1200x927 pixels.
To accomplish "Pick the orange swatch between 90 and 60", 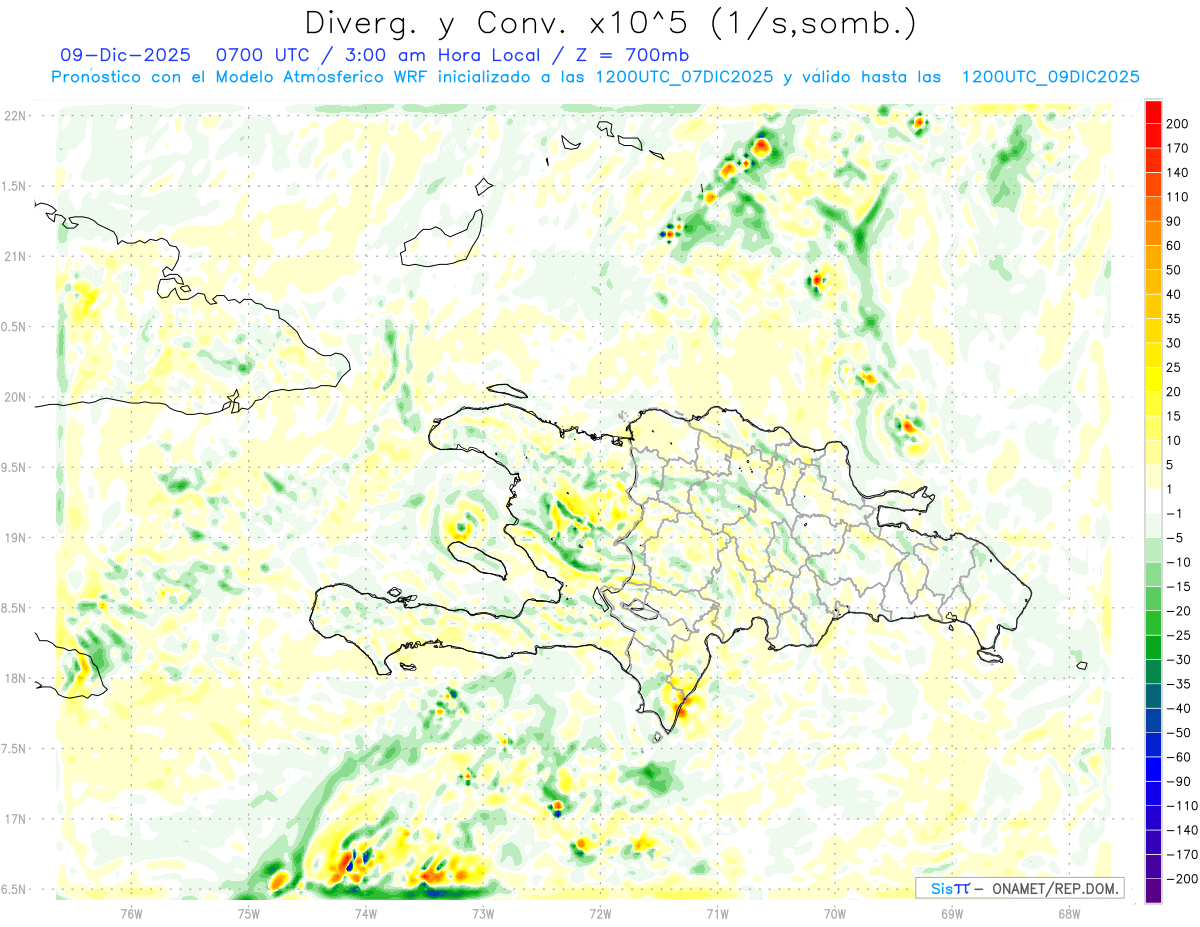I will tap(1153, 234).
